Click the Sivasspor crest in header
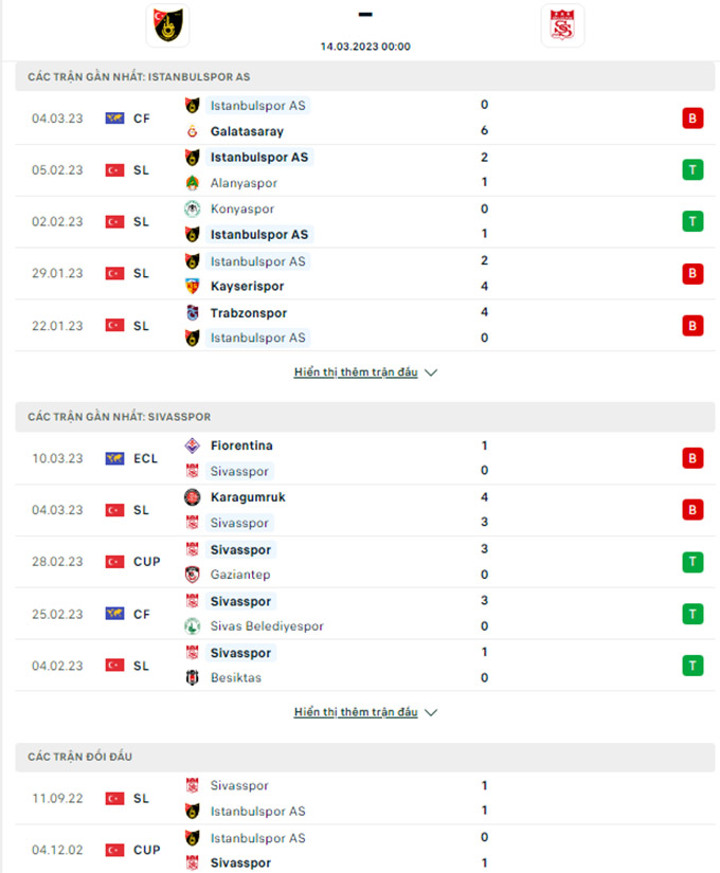 coord(562,26)
